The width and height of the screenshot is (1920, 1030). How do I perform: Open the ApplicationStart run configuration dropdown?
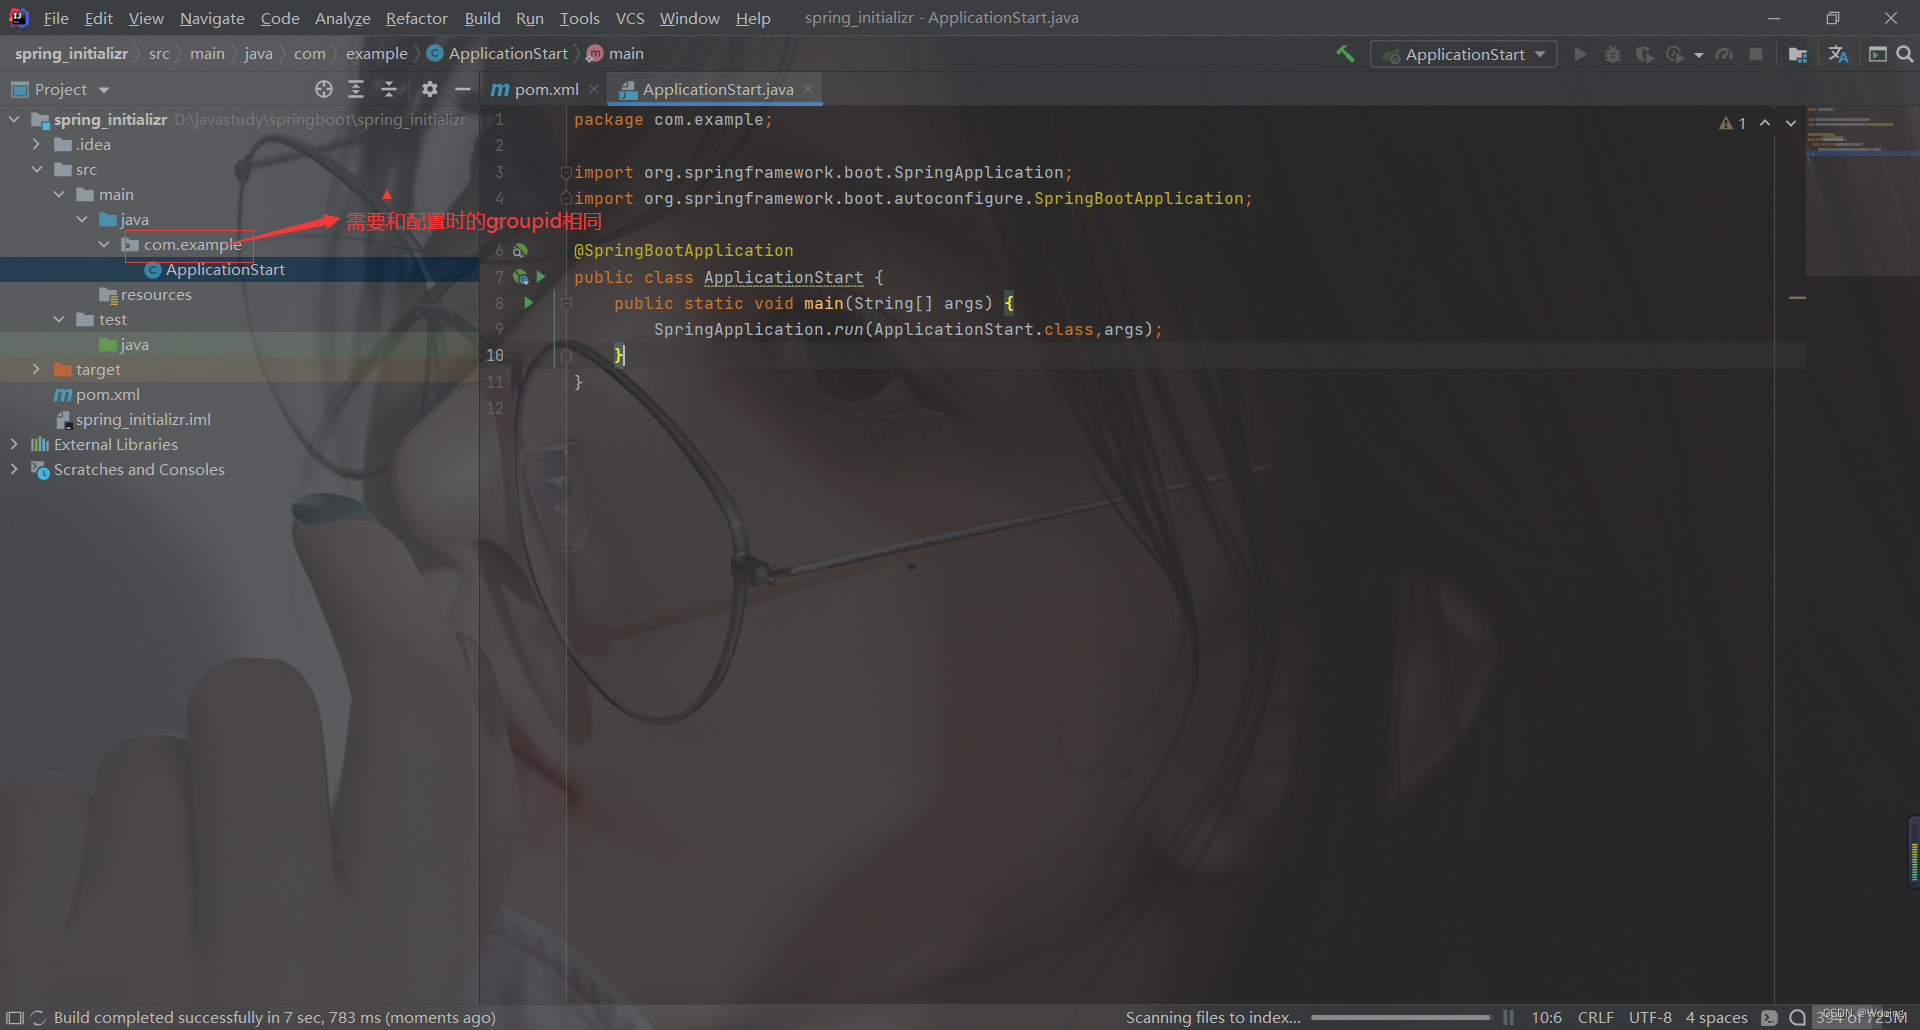click(1463, 54)
